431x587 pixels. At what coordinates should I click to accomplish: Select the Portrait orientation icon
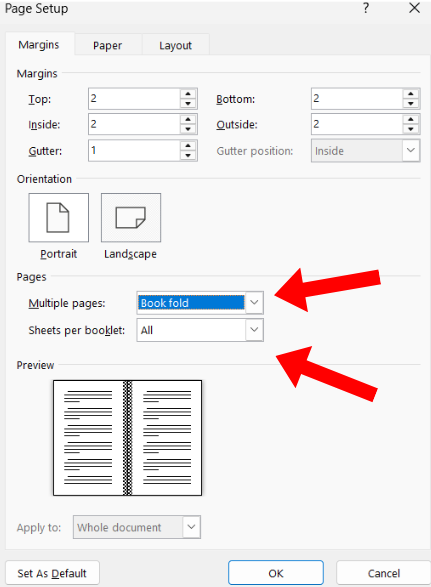58,218
